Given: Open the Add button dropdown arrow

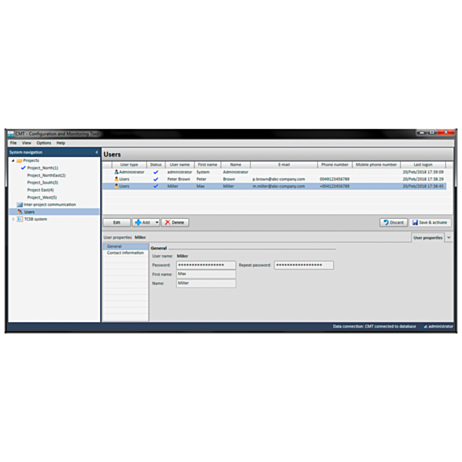Looking at the screenshot, I should pos(157,222).
